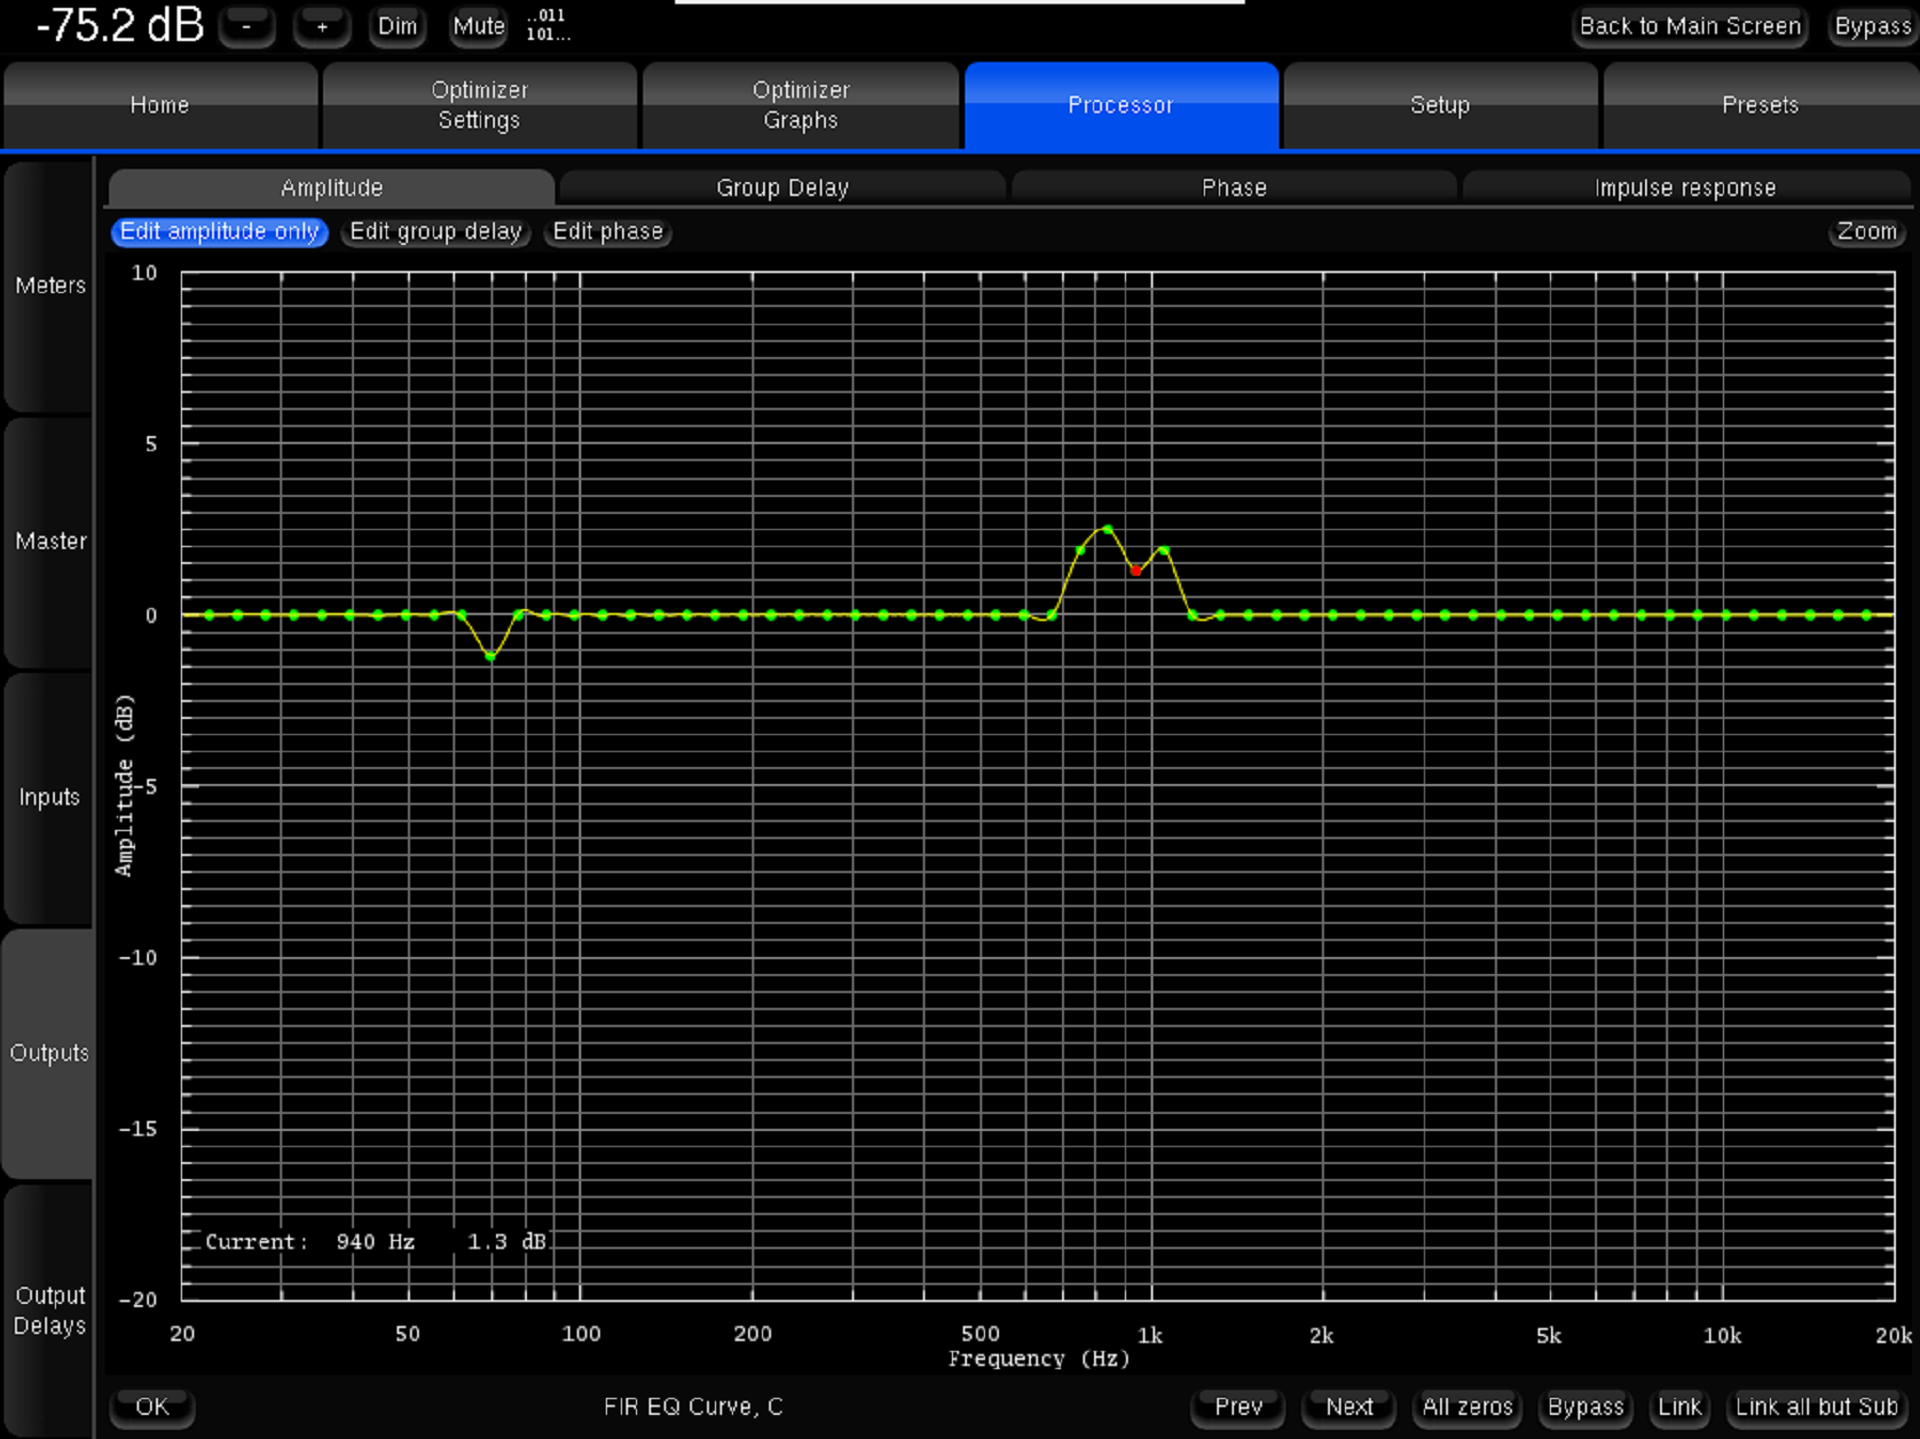
Task: Click the peak EQ point near 850 Hz
Action: [x=1107, y=529]
